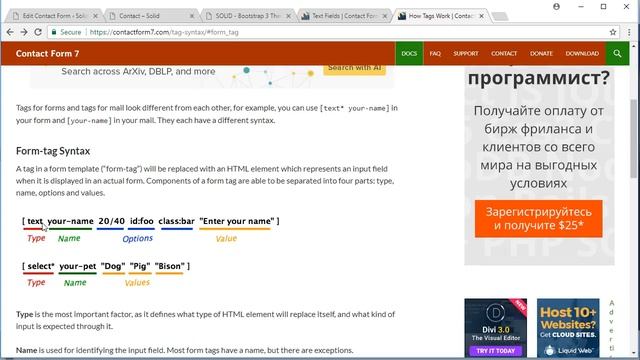Open the Host 10+ Websites ad thumbnail

568,328
